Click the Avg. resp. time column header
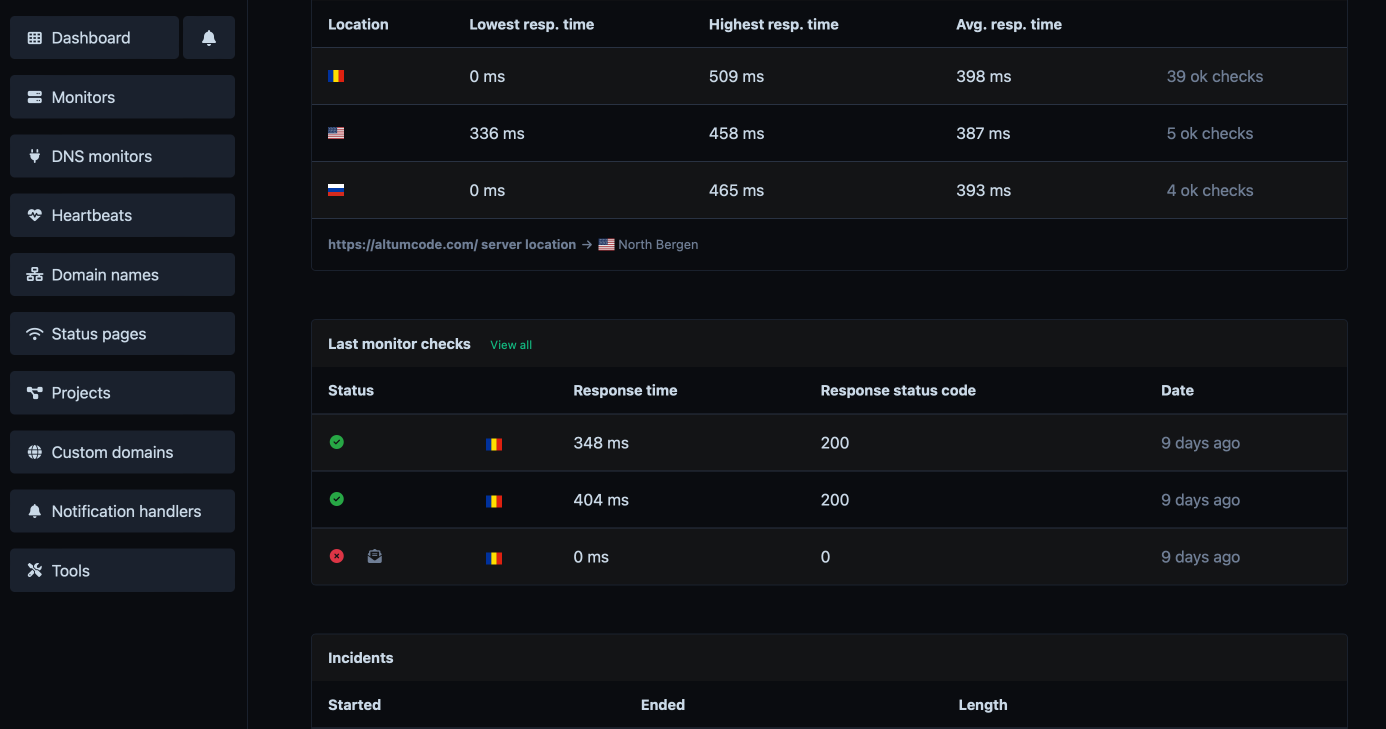The image size is (1386, 729). click(1009, 24)
